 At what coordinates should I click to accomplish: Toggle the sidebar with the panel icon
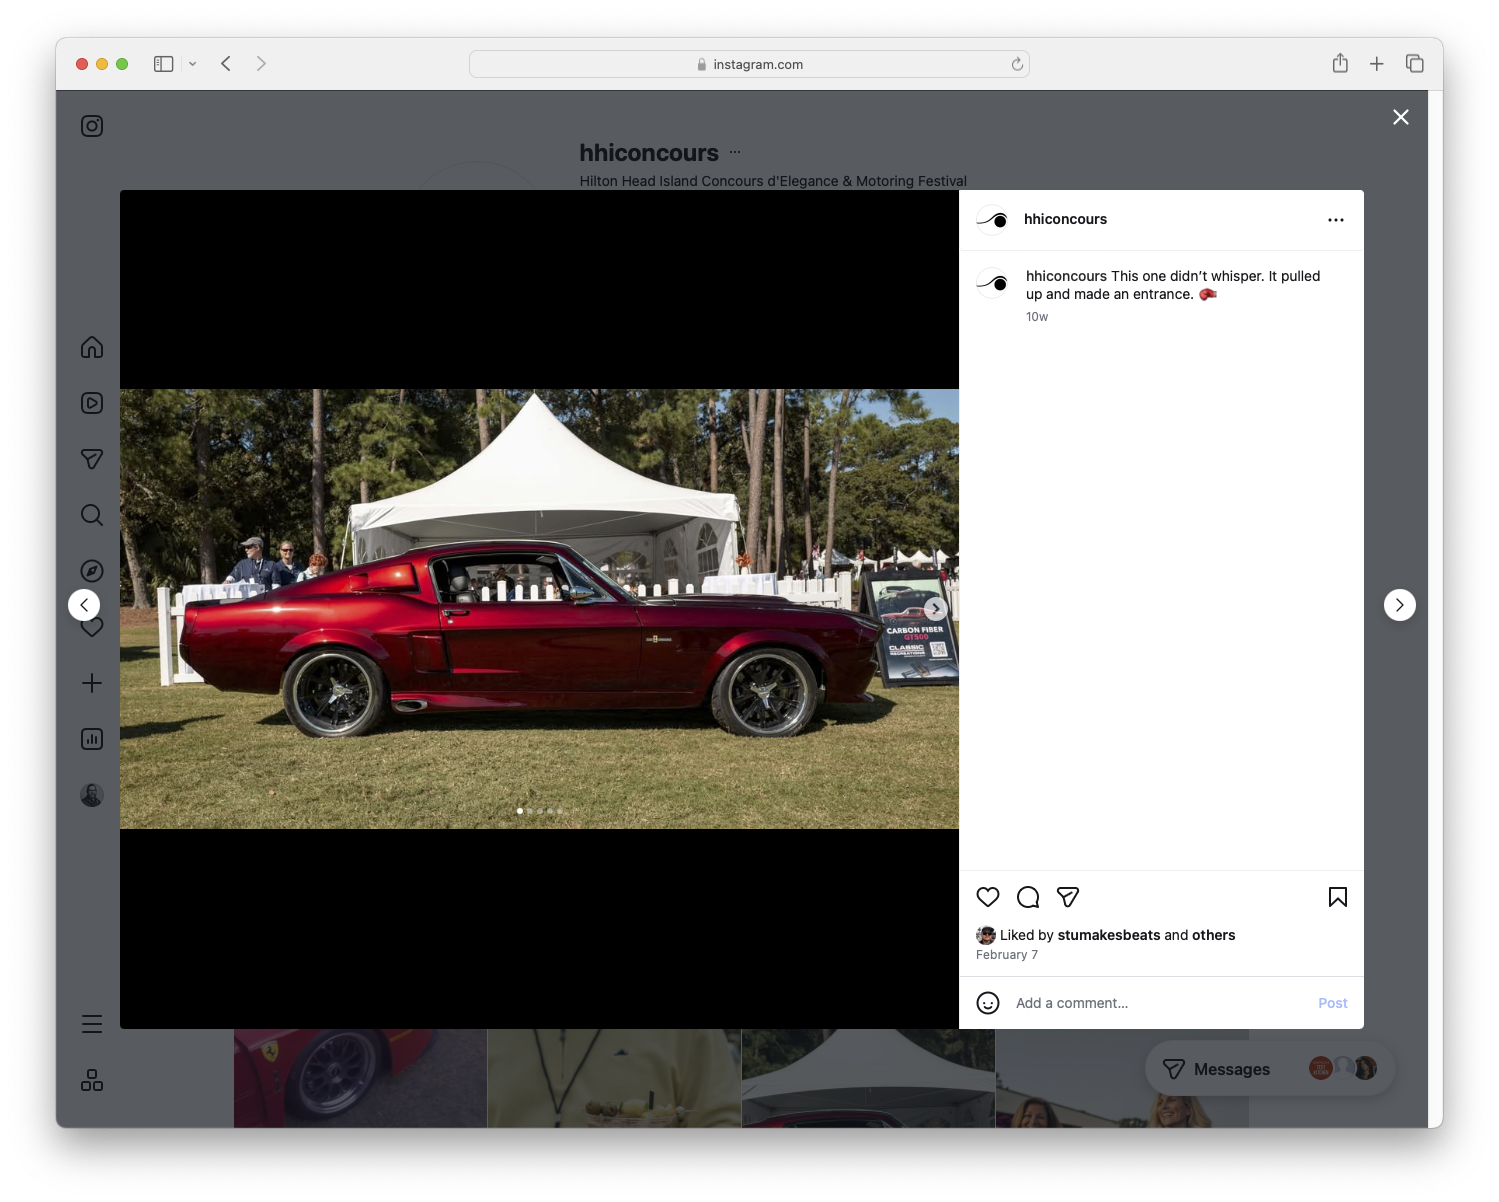click(x=163, y=63)
